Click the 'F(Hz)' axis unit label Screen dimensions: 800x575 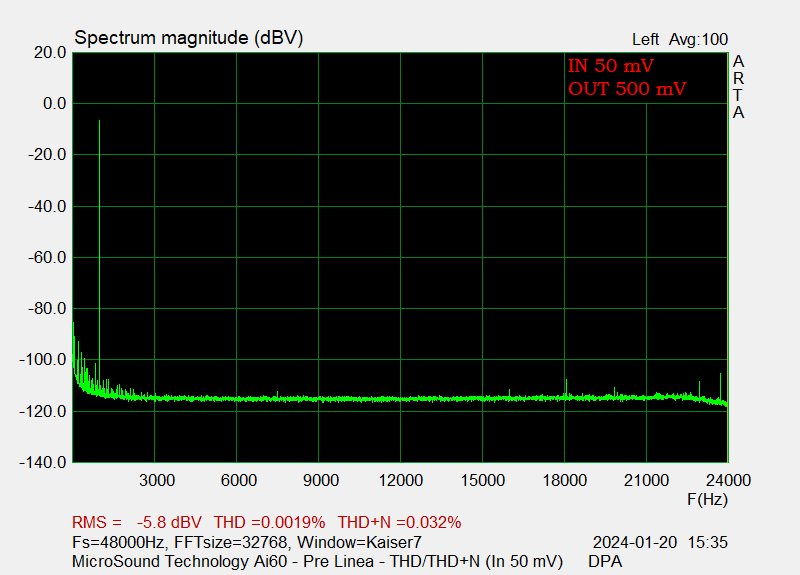click(x=707, y=499)
